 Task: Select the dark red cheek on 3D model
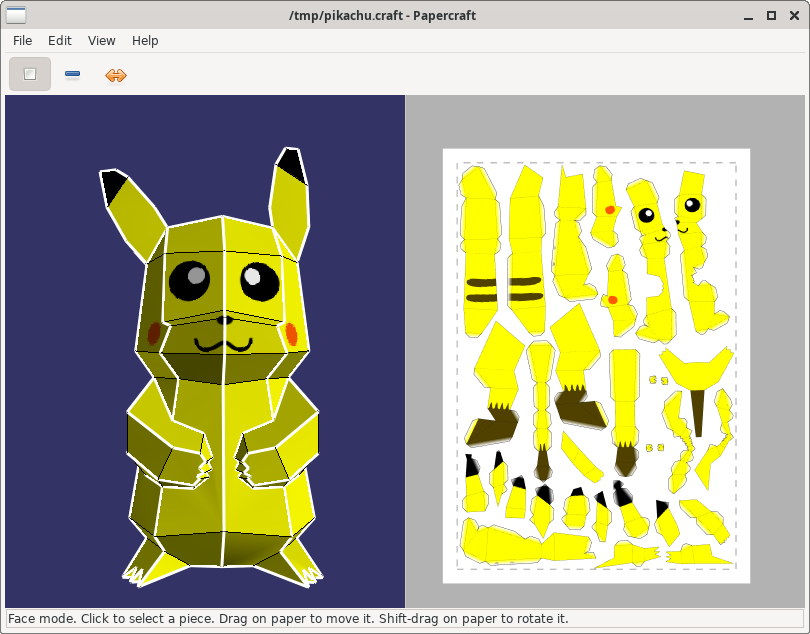coord(154,333)
